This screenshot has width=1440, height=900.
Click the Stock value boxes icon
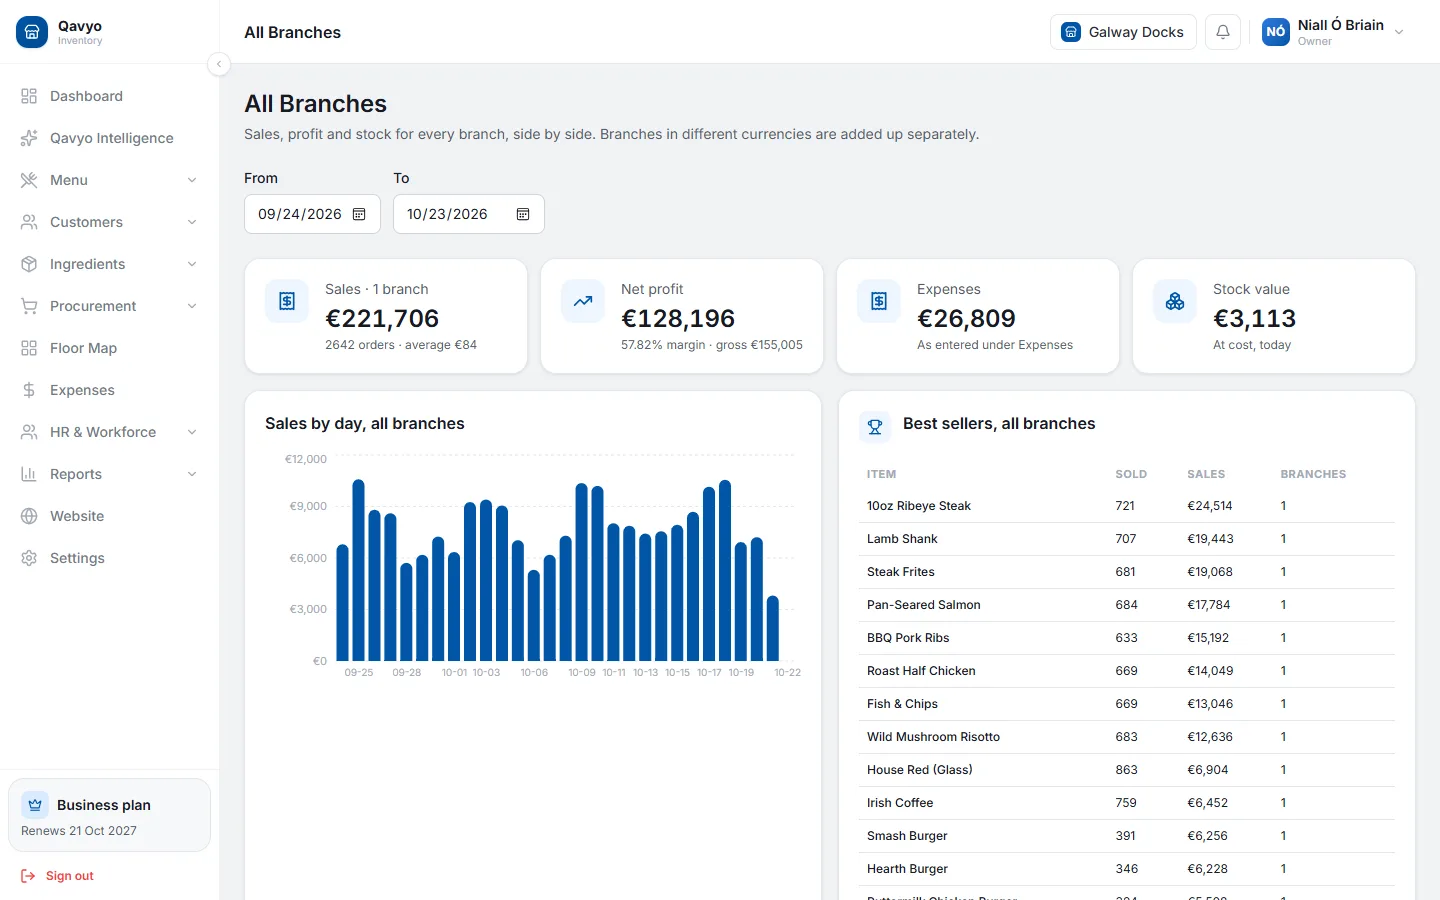coord(1175,301)
